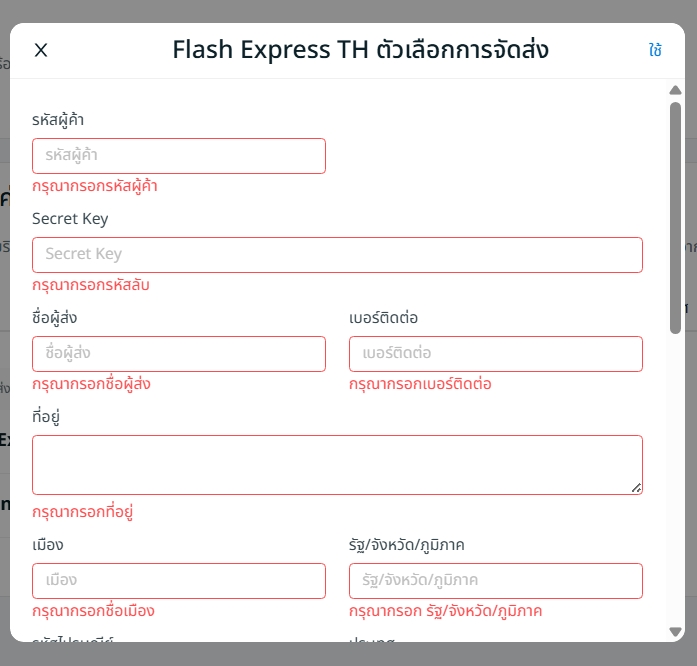Screen dimensions: 697x666
Task: Click the ชื่อผู้ส่ง label
Action: click(55, 318)
